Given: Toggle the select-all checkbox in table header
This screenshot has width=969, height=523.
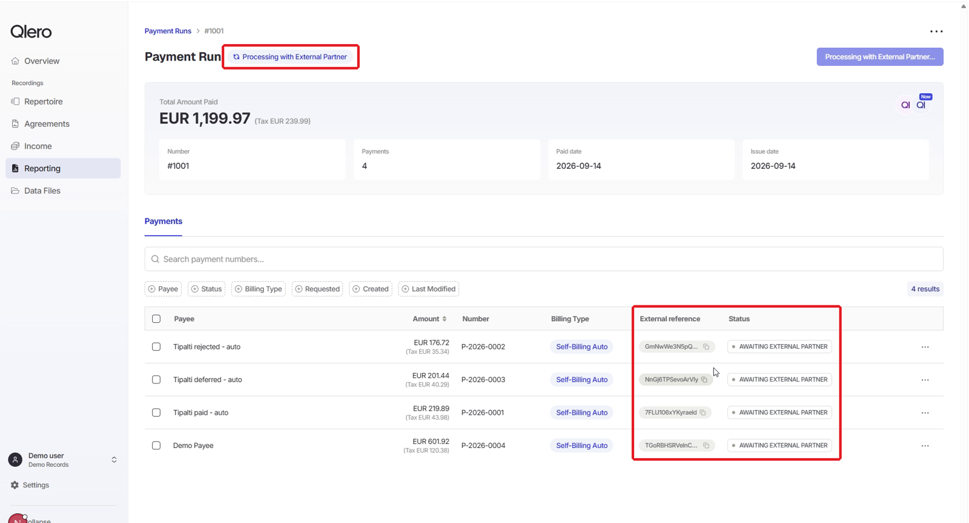Looking at the screenshot, I should (156, 319).
